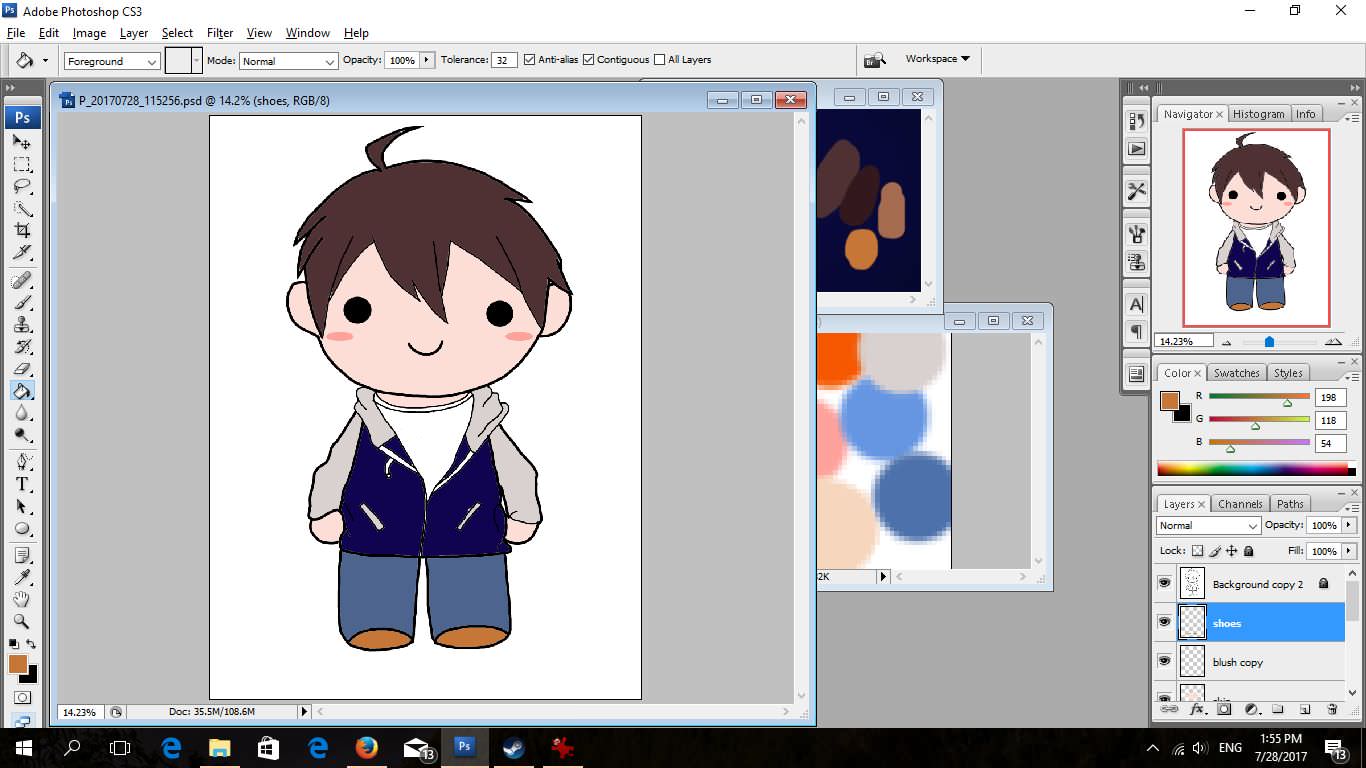
Task: Select the Eraser tool
Action: pyautogui.click(x=22, y=368)
